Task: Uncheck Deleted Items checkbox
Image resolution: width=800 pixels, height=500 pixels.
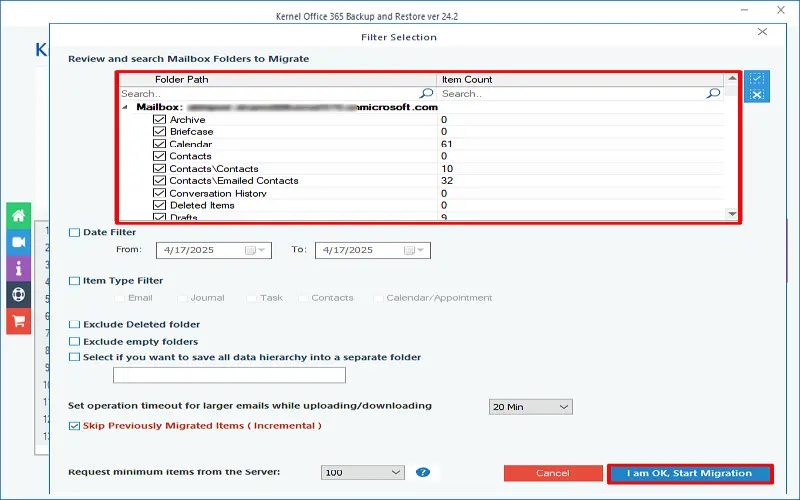Action: coord(159,205)
